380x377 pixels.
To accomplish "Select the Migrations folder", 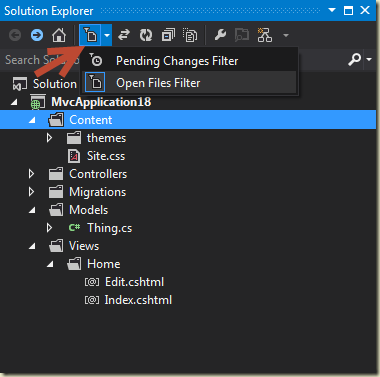I will (x=98, y=192).
